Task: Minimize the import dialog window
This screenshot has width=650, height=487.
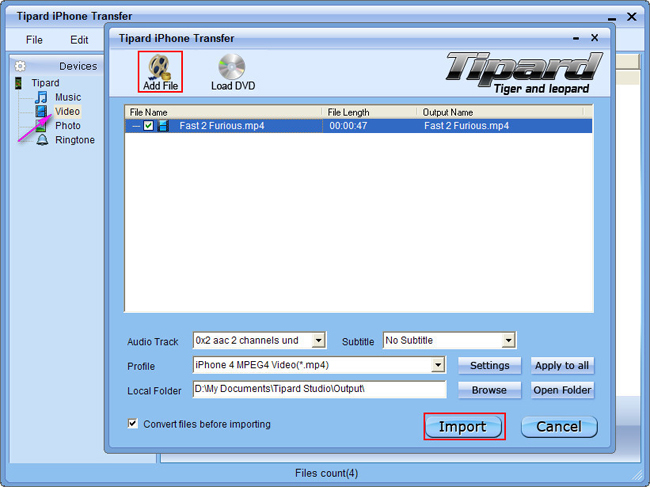Action: point(576,39)
